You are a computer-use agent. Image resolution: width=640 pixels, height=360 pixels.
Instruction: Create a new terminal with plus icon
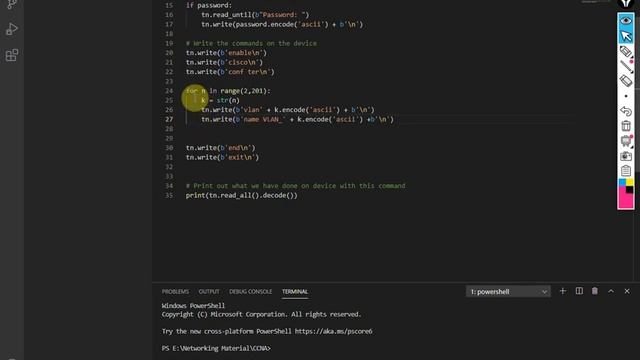[562, 291]
